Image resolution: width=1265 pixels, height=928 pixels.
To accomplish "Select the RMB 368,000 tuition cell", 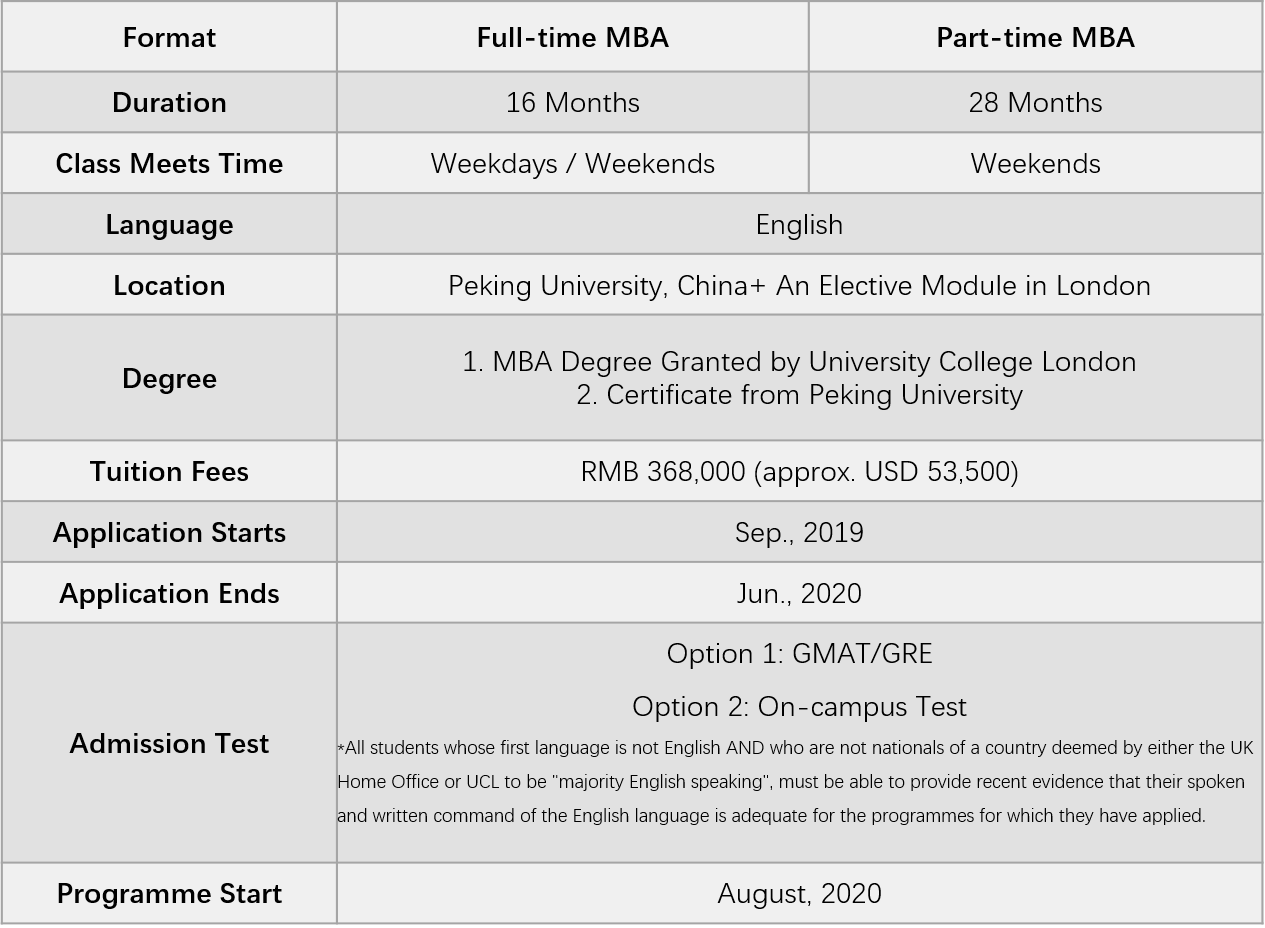I will 799,472.
